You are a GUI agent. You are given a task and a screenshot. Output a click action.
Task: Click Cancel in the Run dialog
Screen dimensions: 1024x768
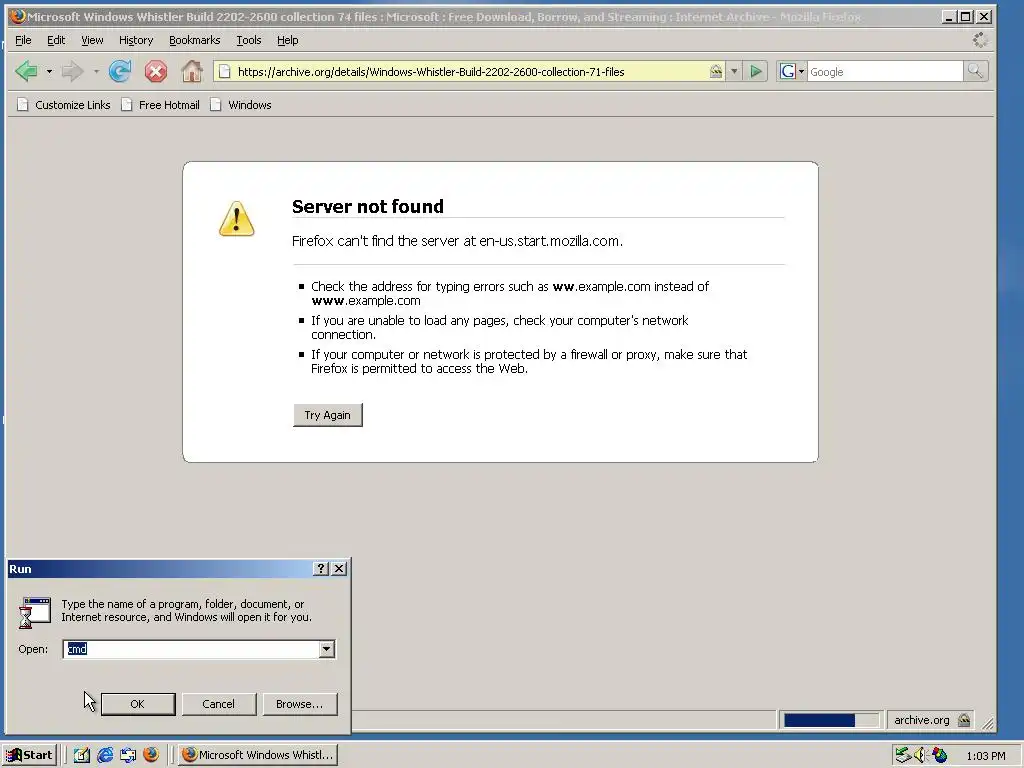pos(219,704)
